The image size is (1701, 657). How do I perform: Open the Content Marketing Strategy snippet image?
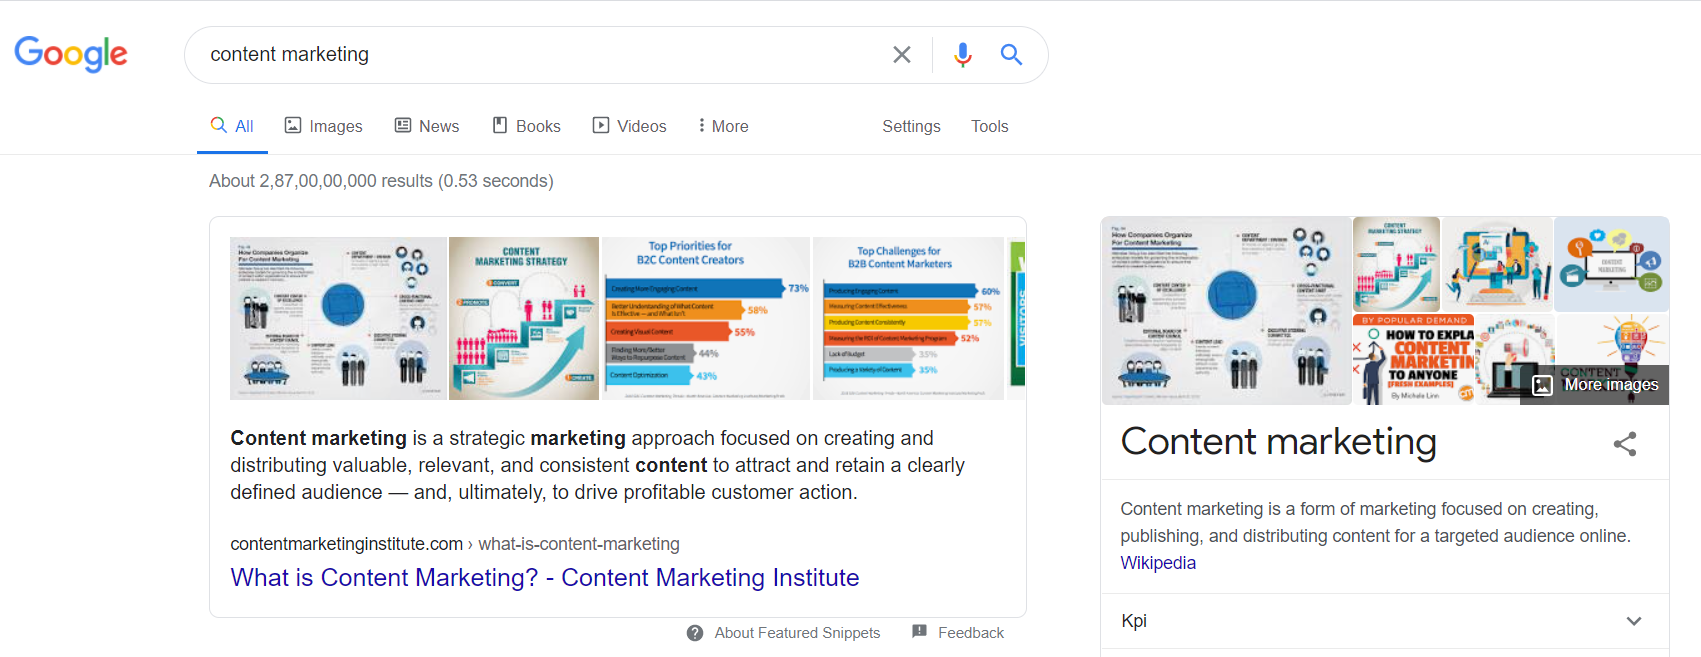(524, 318)
